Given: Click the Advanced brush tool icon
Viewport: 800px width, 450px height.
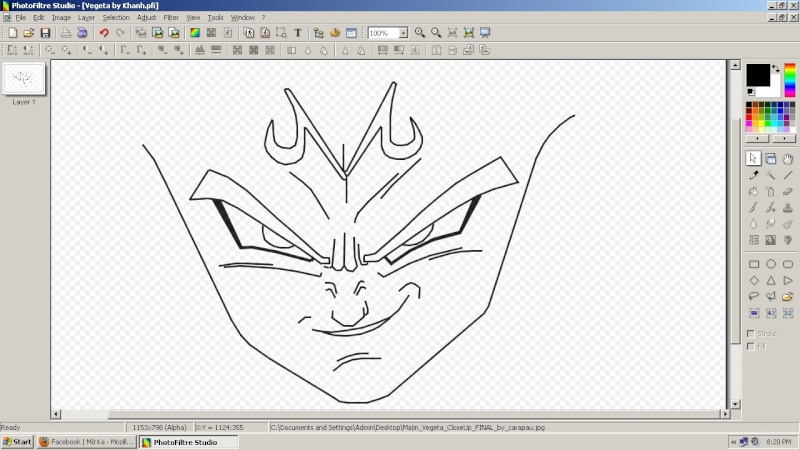Looking at the screenshot, I should pyautogui.click(x=771, y=208).
